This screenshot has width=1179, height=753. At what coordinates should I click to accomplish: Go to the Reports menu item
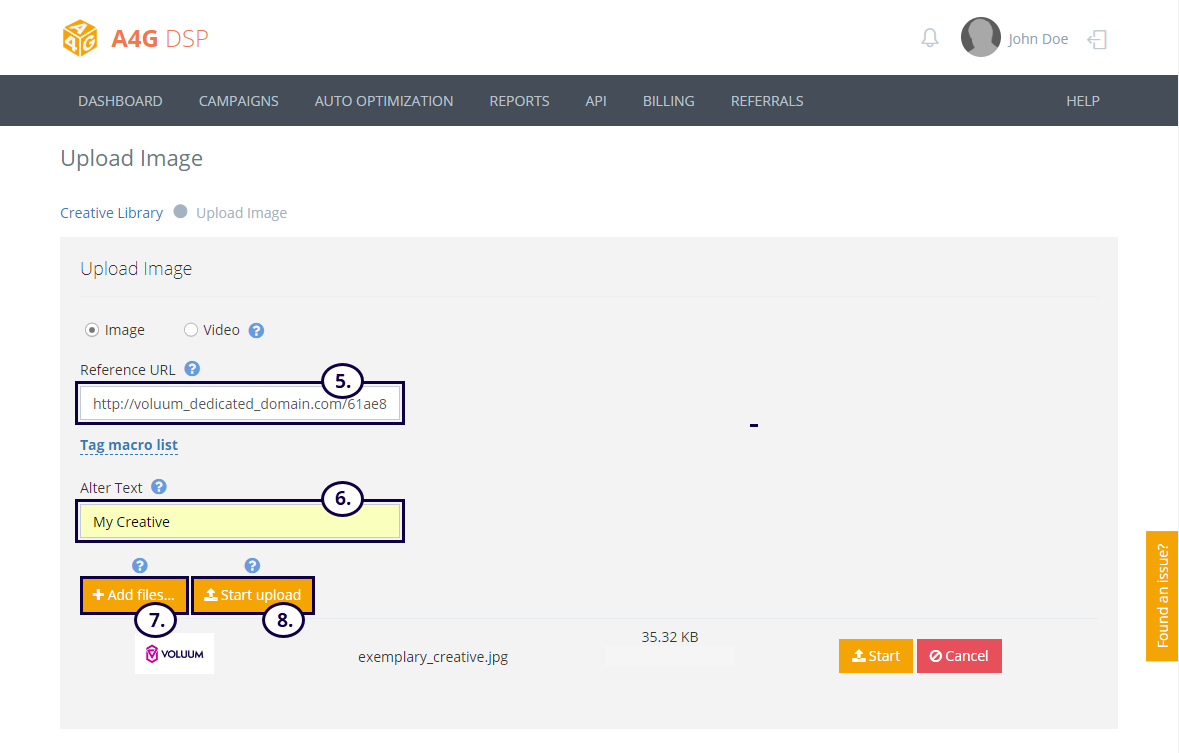[x=519, y=101]
